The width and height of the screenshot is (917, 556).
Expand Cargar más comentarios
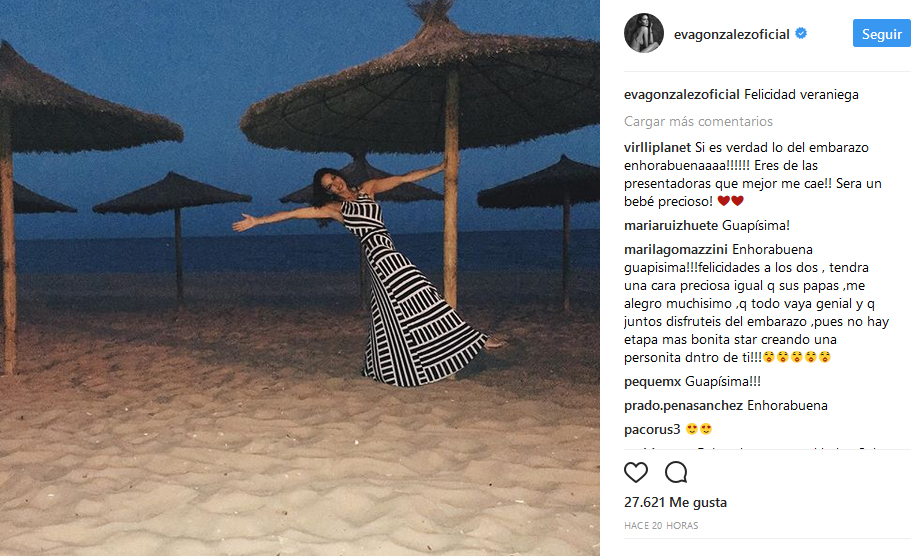click(x=698, y=121)
